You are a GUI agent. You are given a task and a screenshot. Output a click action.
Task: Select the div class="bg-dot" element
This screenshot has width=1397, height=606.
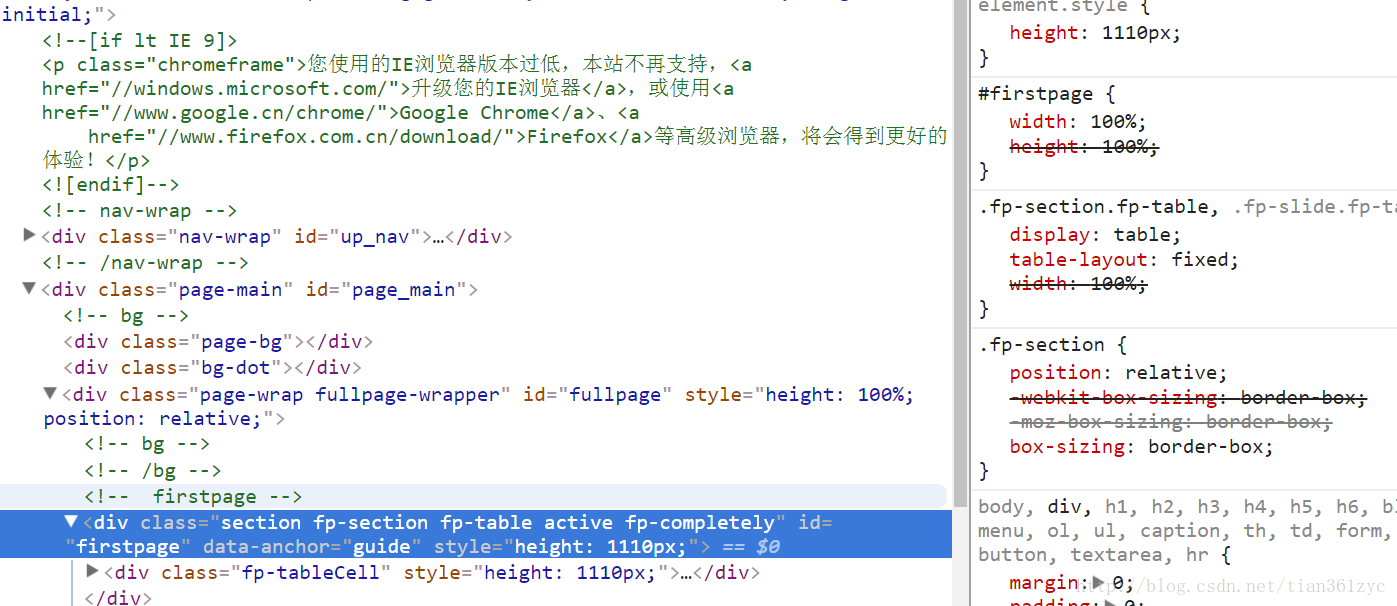212,367
